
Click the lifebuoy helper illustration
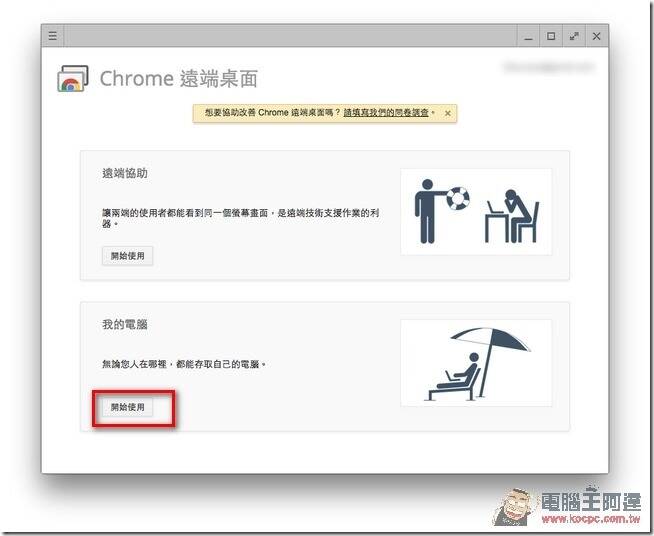[476, 212]
